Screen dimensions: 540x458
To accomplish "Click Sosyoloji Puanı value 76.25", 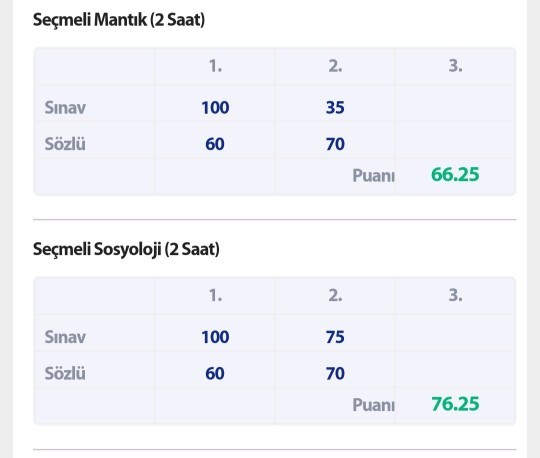I will 455,404.
